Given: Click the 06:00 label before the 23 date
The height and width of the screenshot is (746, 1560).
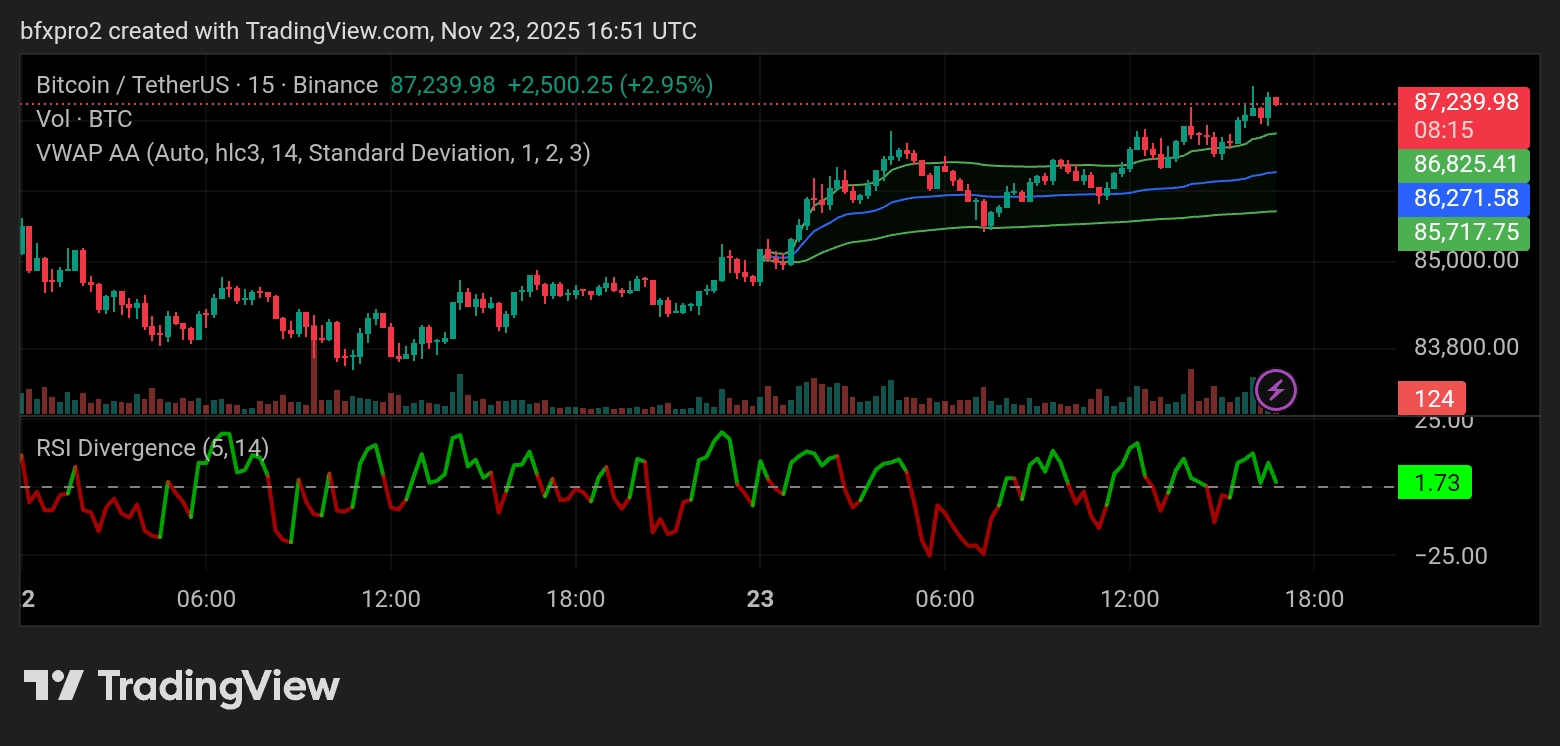Looking at the screenshot, I should click(x=206, y=599).
